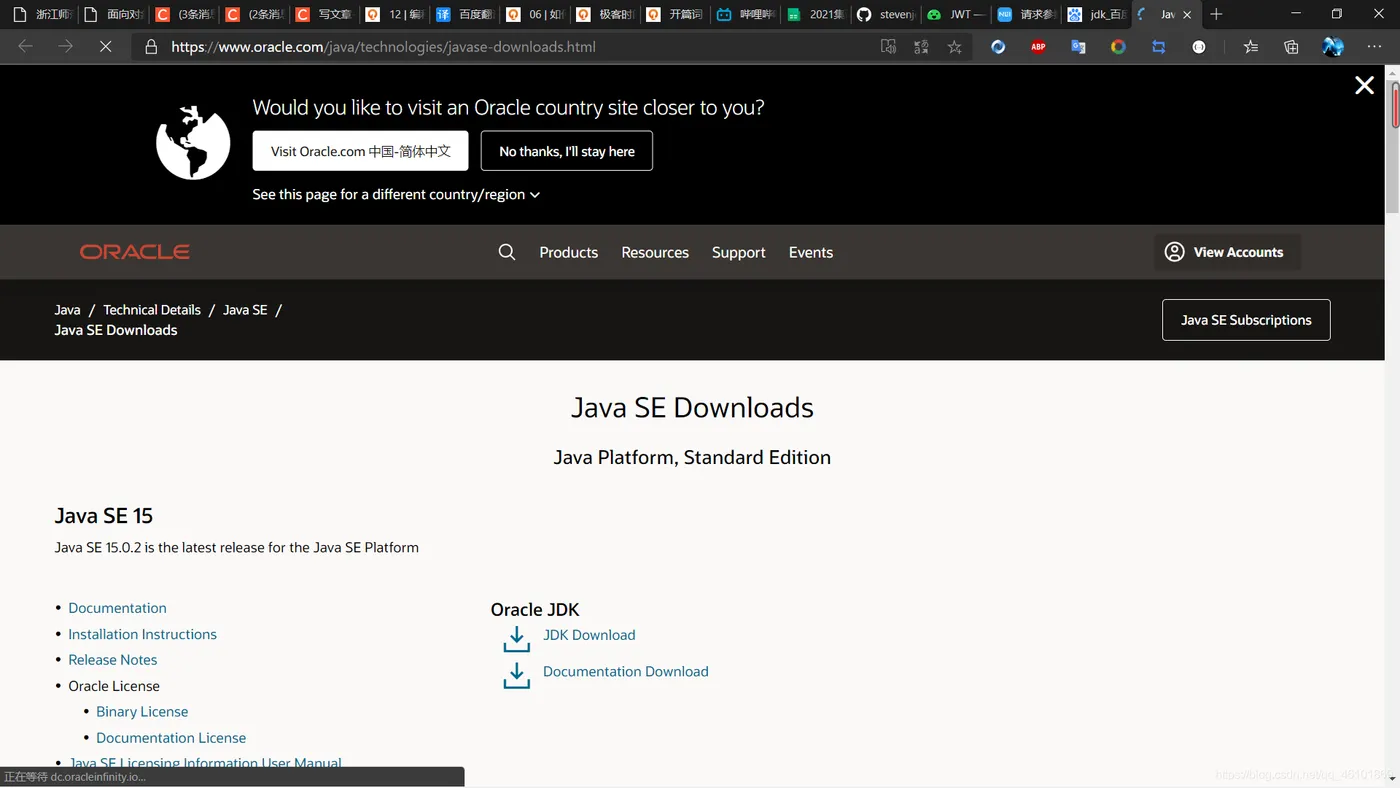Click the white round extension icon
Image resolution: width=1400 pixels, height=788 pixels.
coord(1198,47)
